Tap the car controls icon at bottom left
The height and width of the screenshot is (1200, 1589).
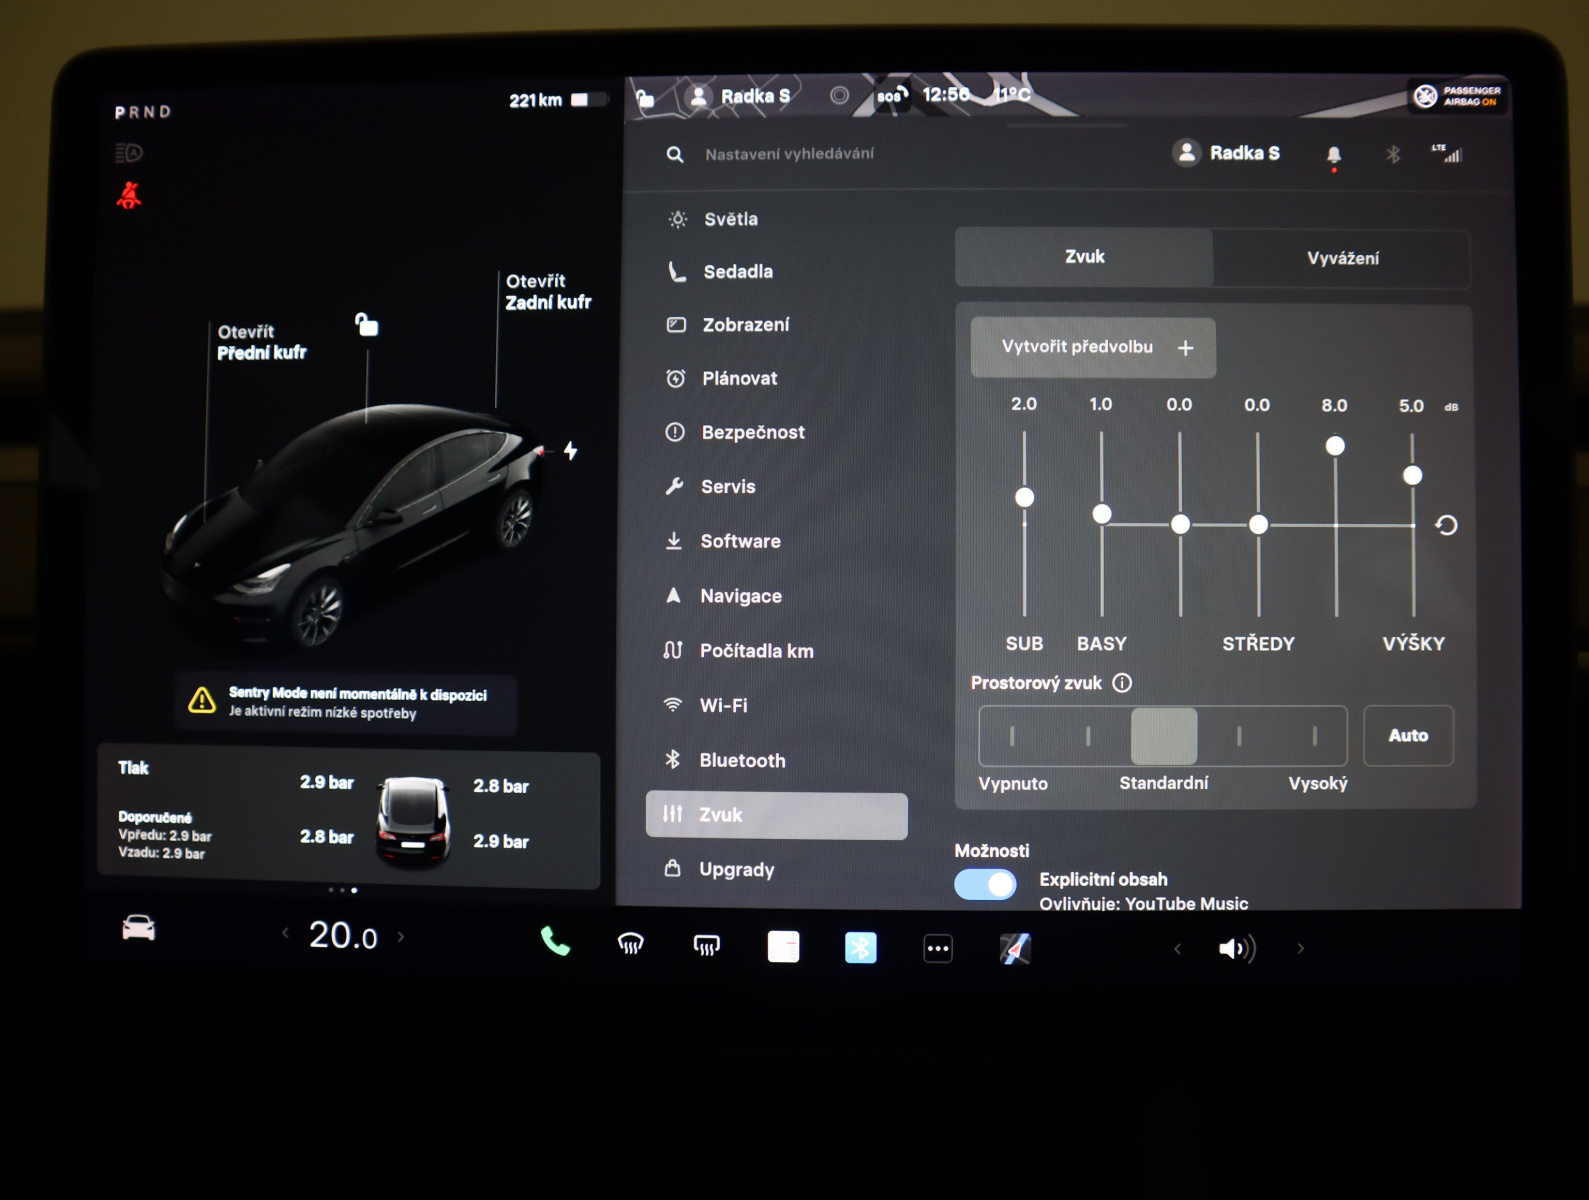point(138,928)
